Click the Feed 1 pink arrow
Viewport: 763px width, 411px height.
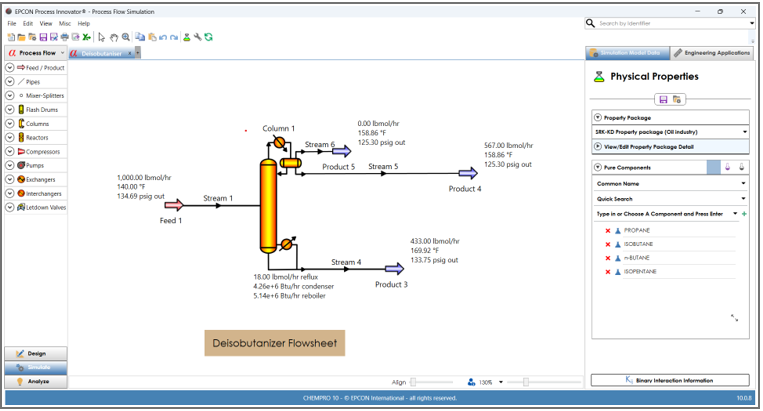(x=174, y=205)
